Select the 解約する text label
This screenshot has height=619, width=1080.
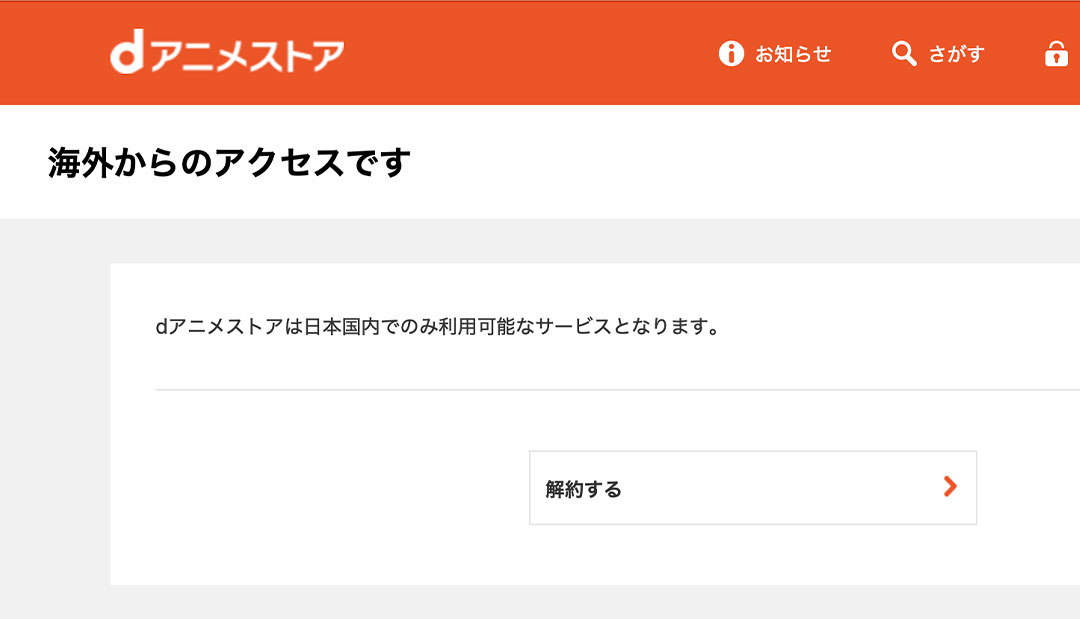click(584, 489)
